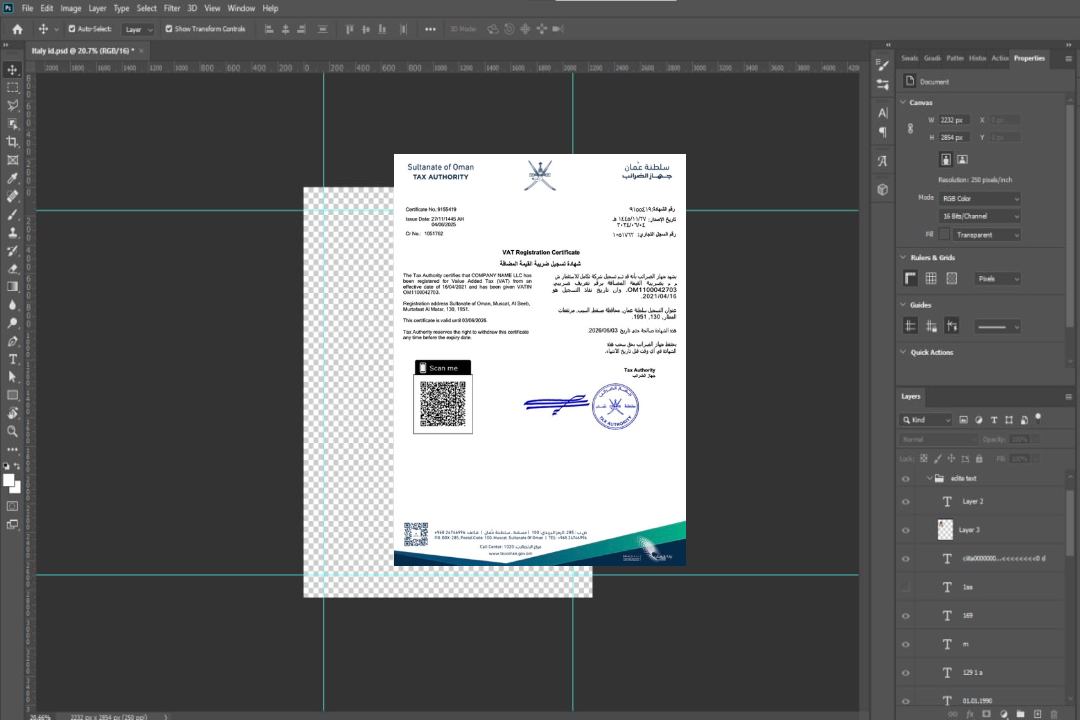Toggle visibility of 'edite text' group
Screen dimensions: 1080x720
coord(906,479)
